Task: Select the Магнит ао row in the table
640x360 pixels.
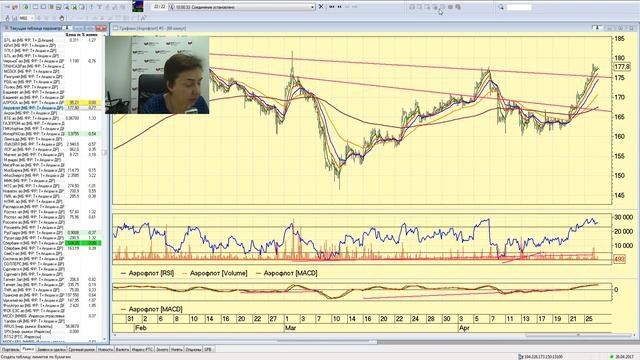Action: point(53,155)
